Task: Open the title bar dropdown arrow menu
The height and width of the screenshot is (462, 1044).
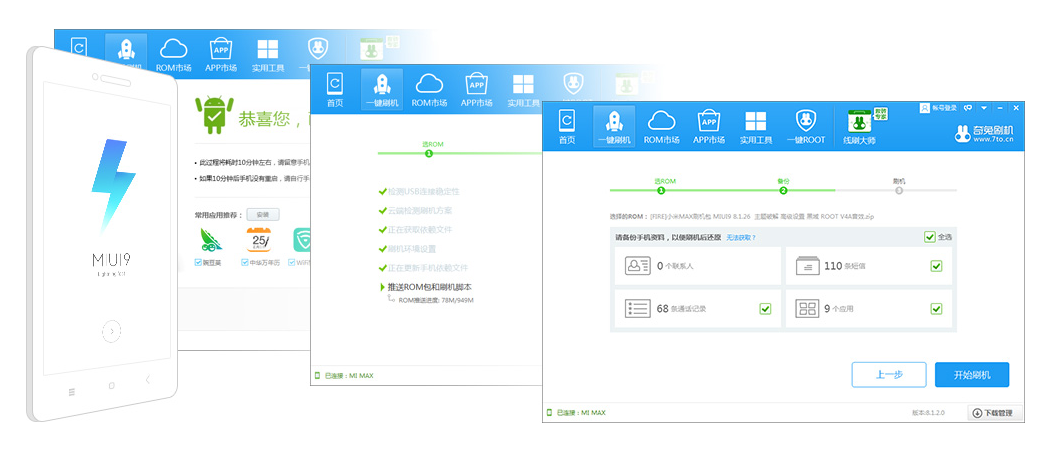Action: pyautogui.click(x=984, y=108)
